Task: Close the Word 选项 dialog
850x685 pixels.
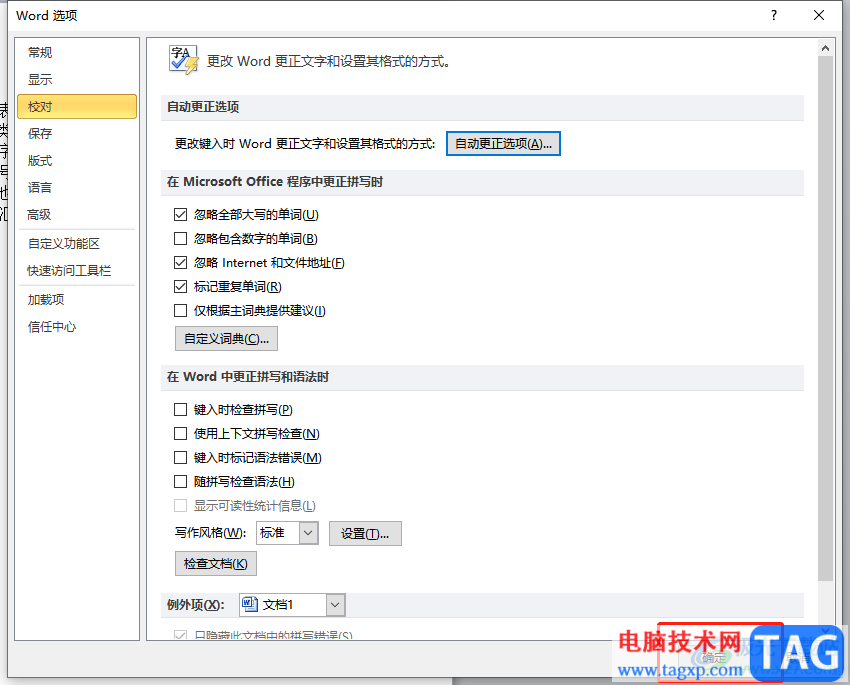Action: click(x=819, y=15)
